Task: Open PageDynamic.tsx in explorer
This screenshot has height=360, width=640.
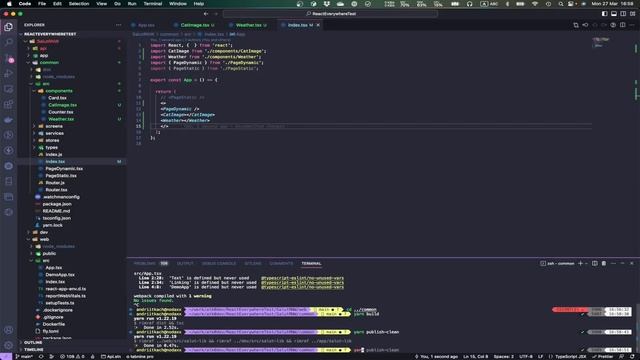Action: [63, 169]
